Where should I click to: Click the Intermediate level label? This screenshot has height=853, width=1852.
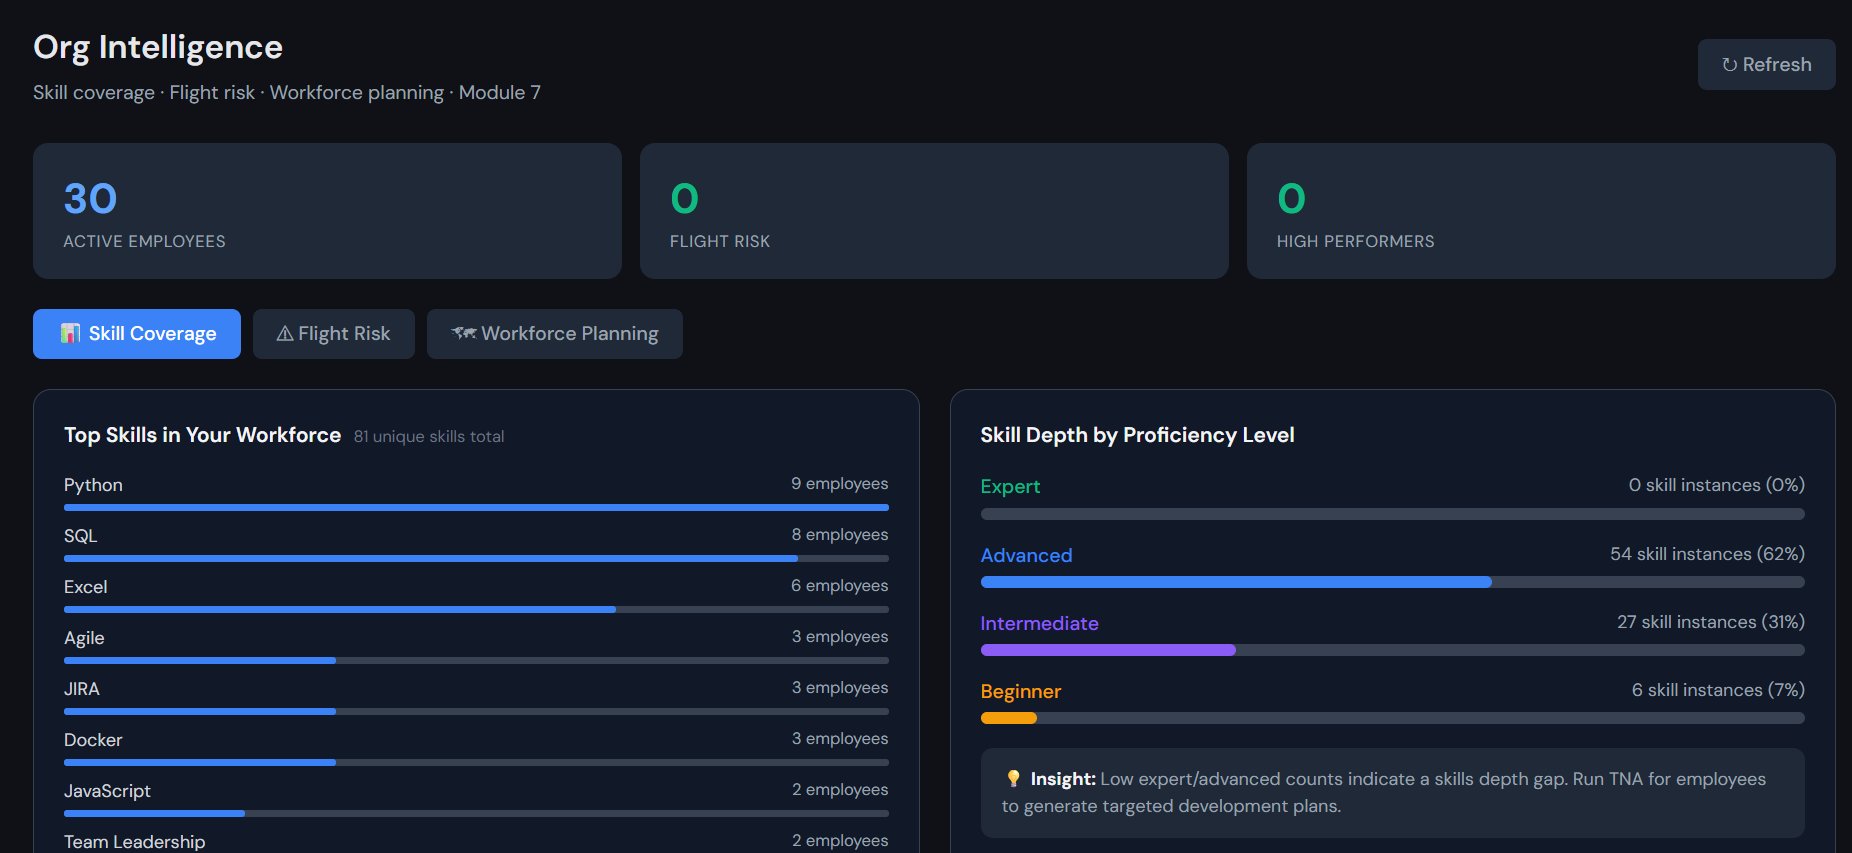pos(1039,623)
